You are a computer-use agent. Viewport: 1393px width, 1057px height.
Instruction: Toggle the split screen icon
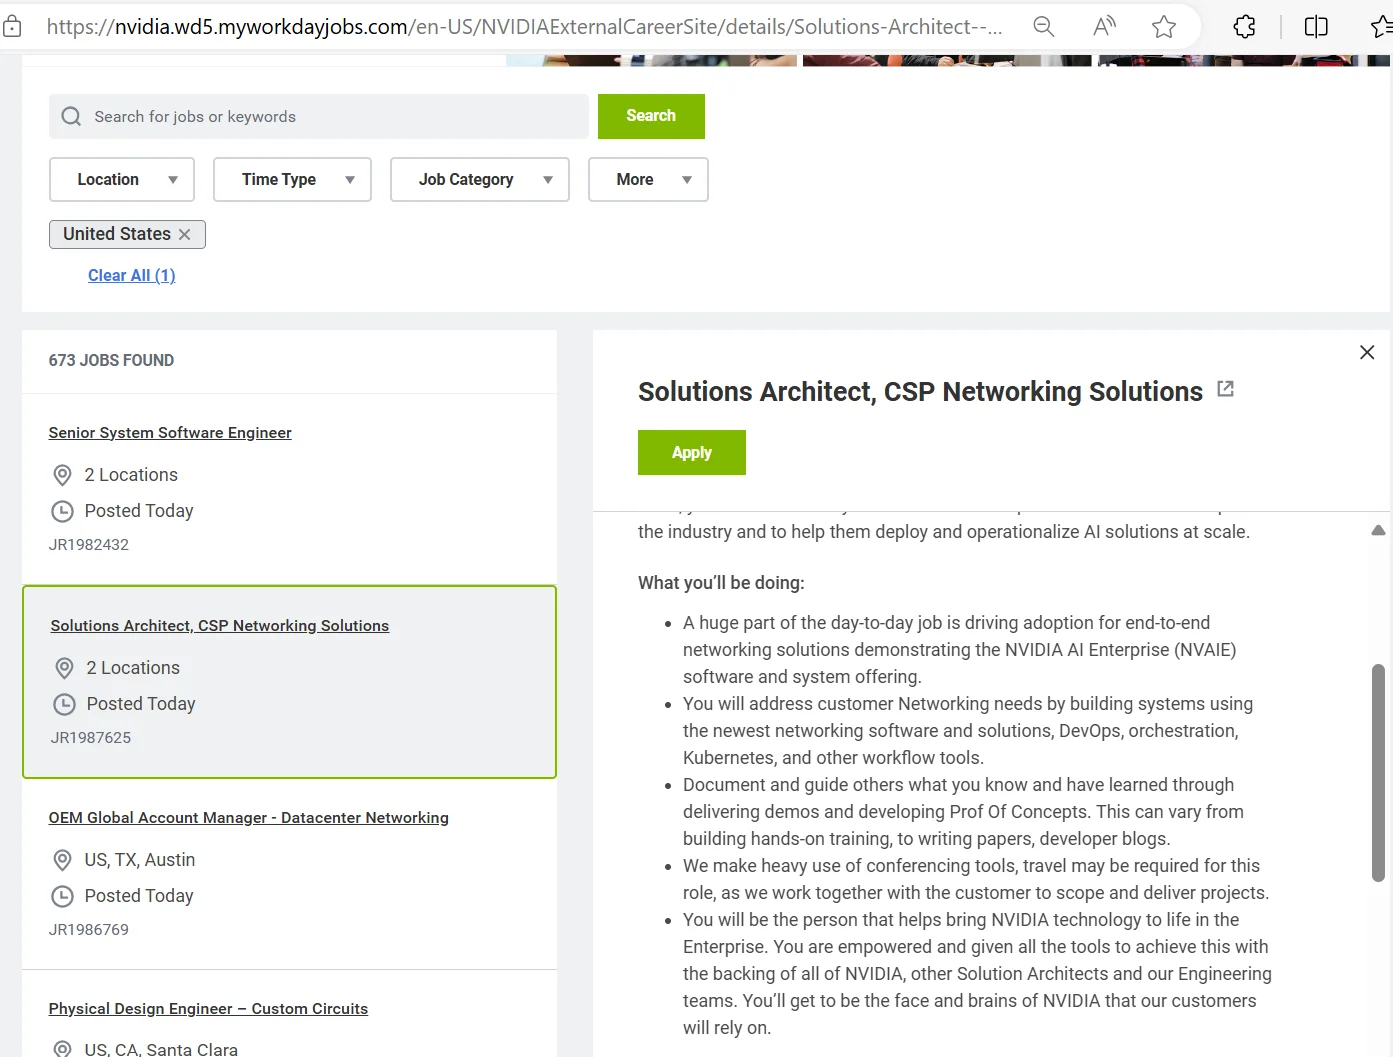pos(1316,27)
